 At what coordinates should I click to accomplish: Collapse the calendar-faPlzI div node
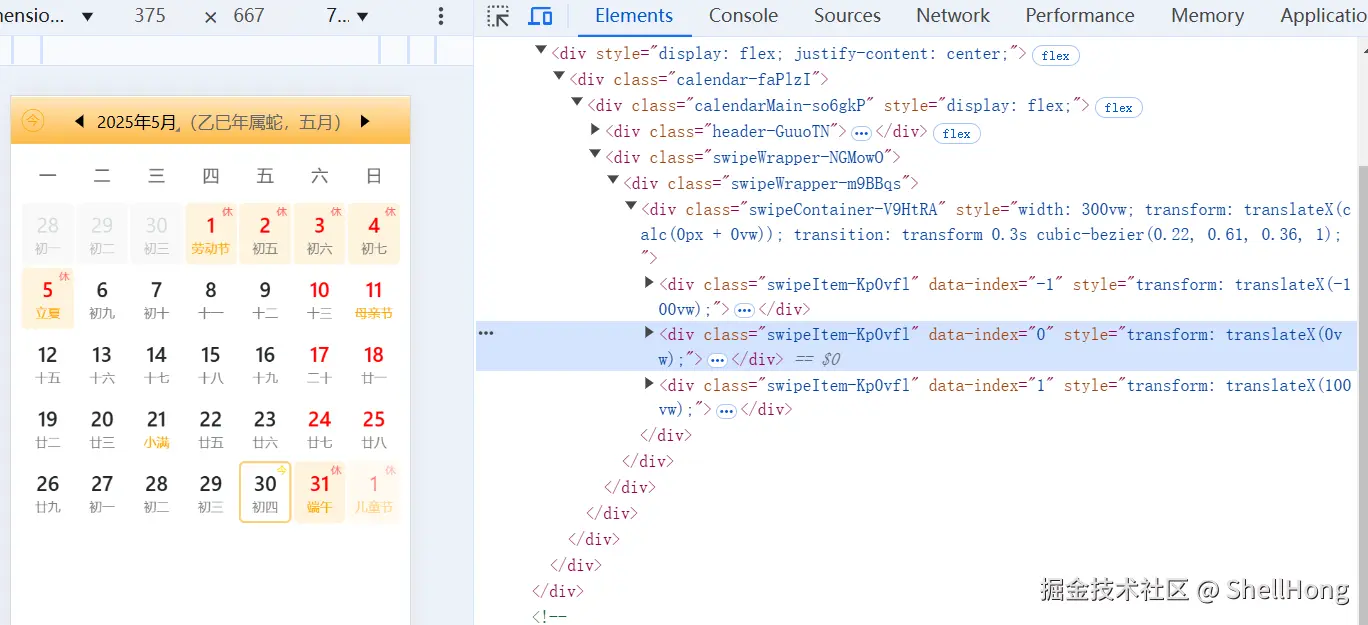pyautogui.click(x=559, y=76)
